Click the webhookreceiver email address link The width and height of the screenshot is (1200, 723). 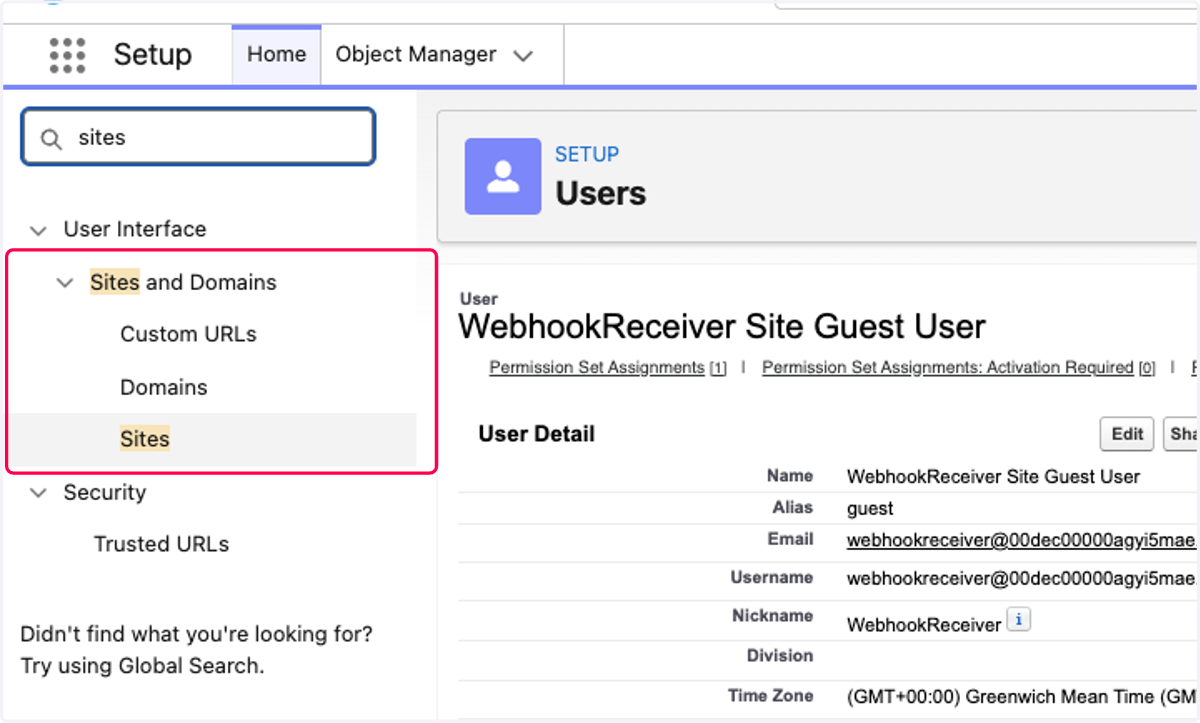[x=1021, y=540]
